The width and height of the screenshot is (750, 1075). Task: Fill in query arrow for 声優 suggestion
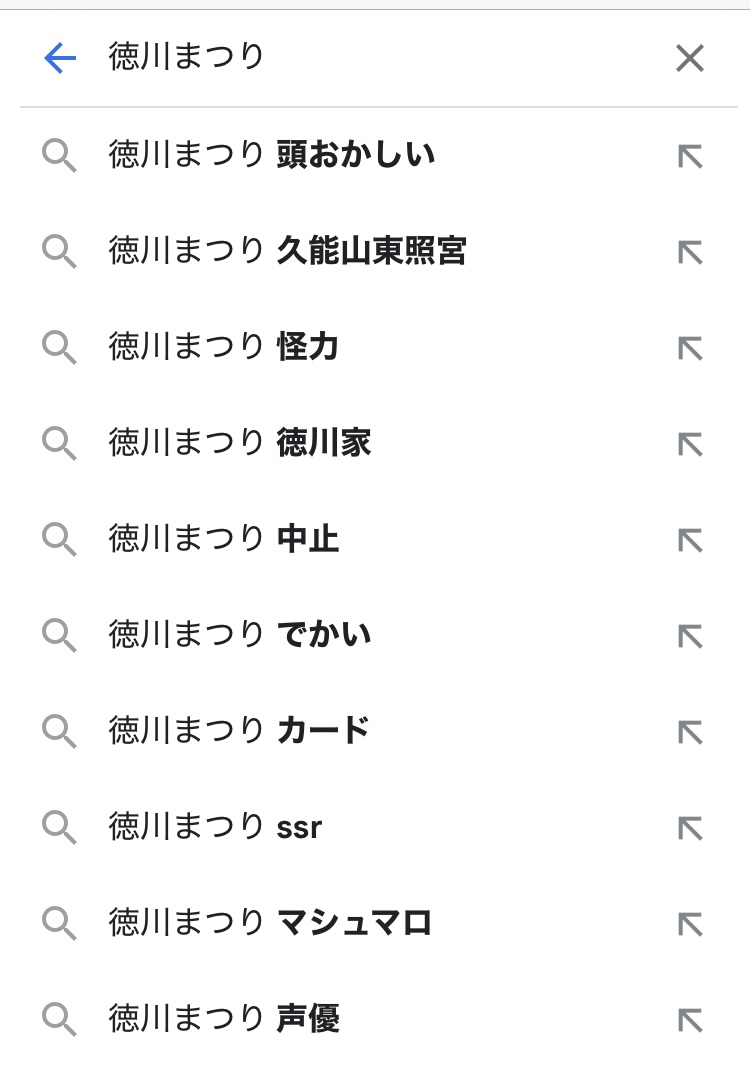[690, 1020]
